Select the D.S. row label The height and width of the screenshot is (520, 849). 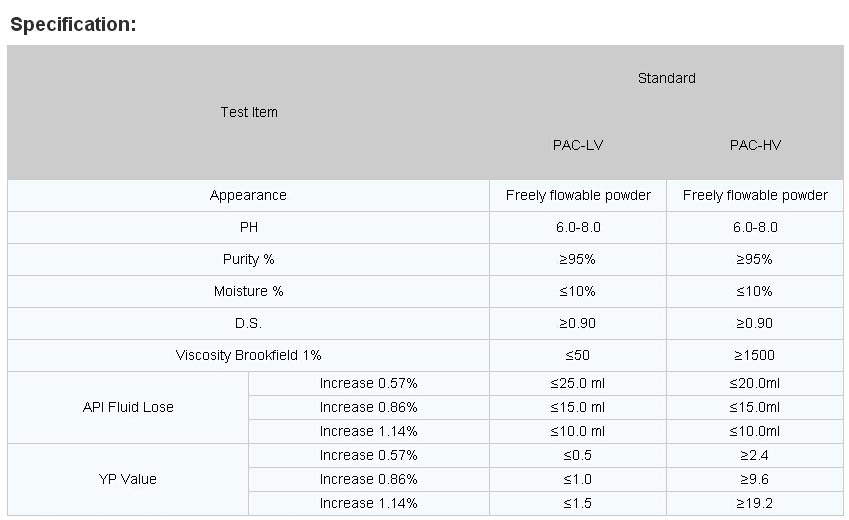[249, 323]
